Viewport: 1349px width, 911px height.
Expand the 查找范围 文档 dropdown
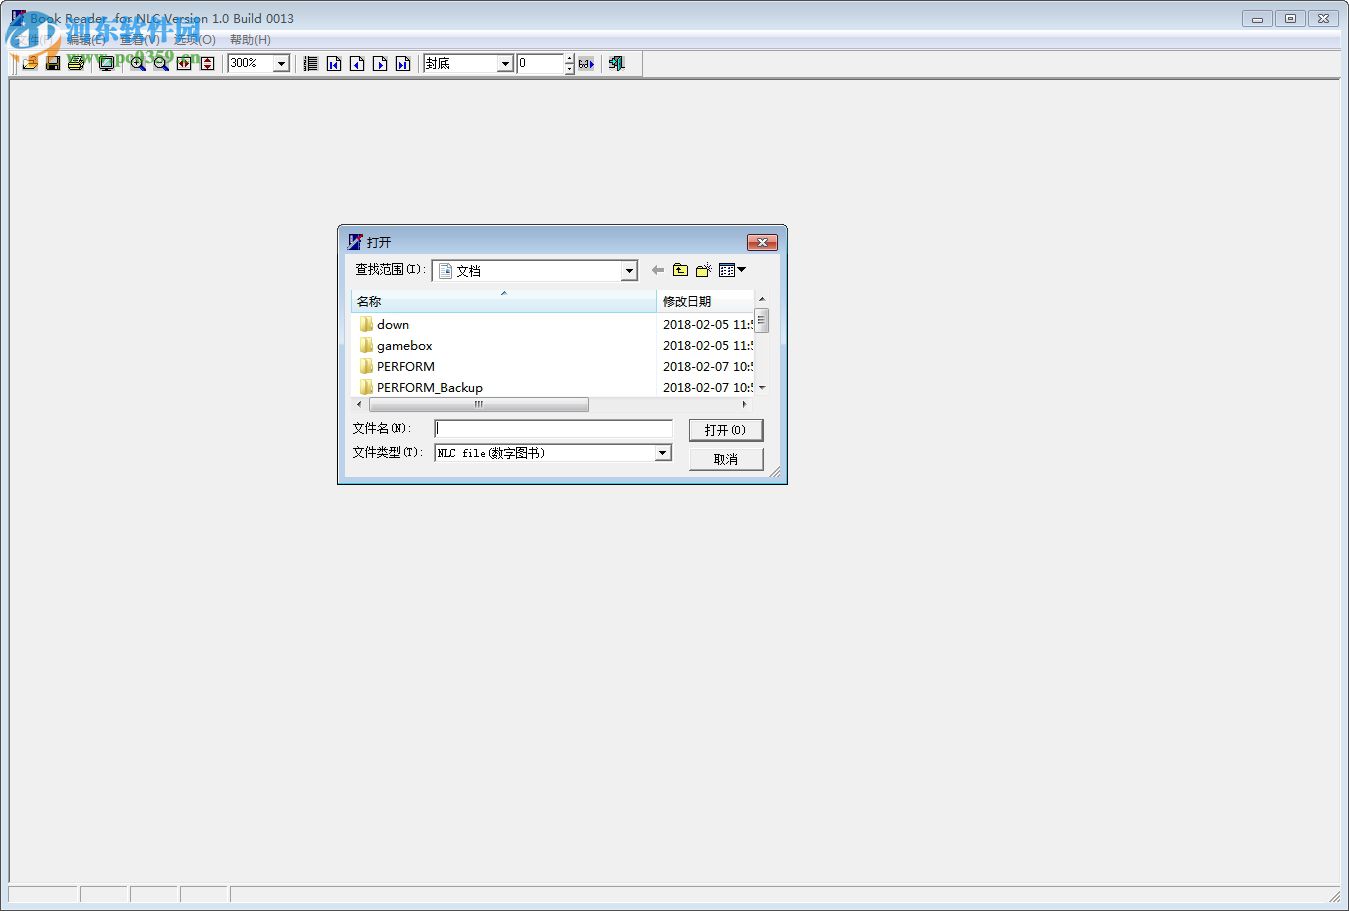coord(629,271)
